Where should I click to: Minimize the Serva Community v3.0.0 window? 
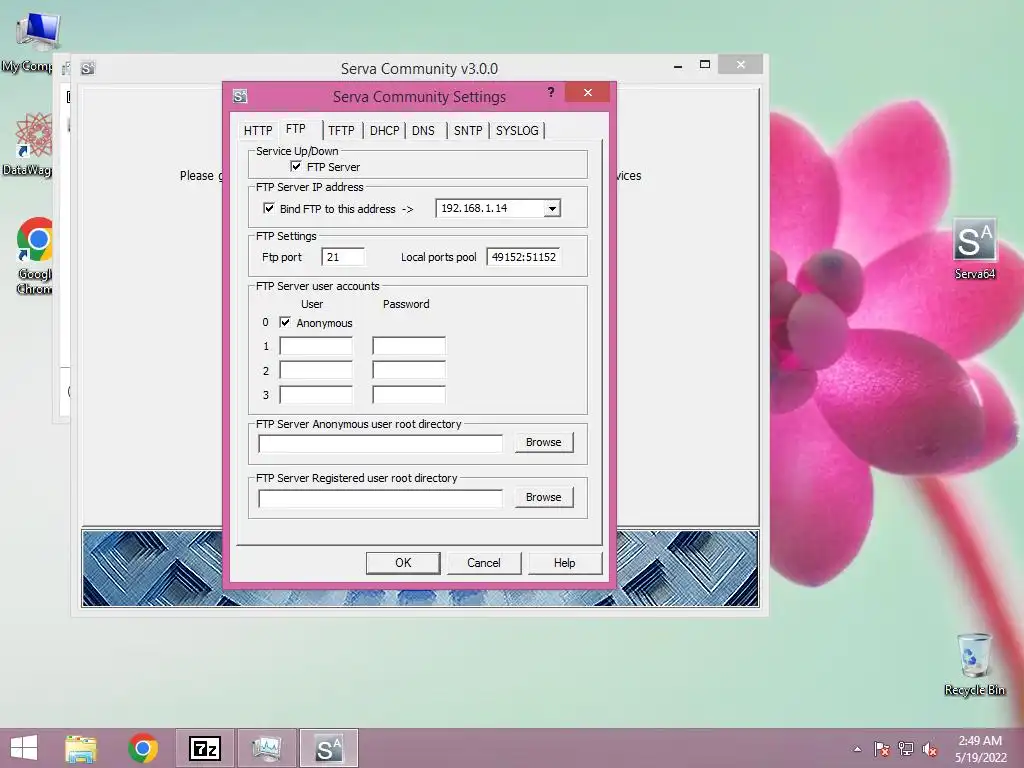(678, 65)
